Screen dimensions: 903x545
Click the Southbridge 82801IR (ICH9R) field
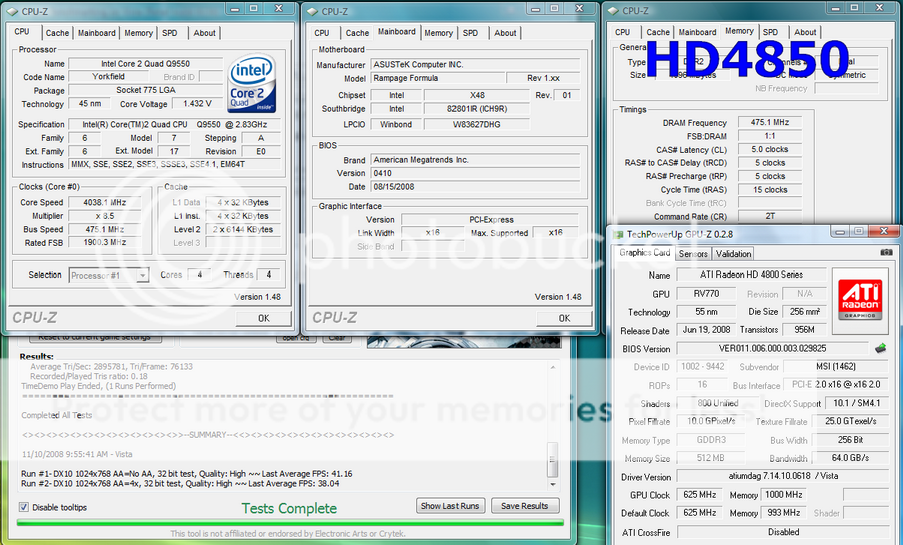(x=477, y=108)
